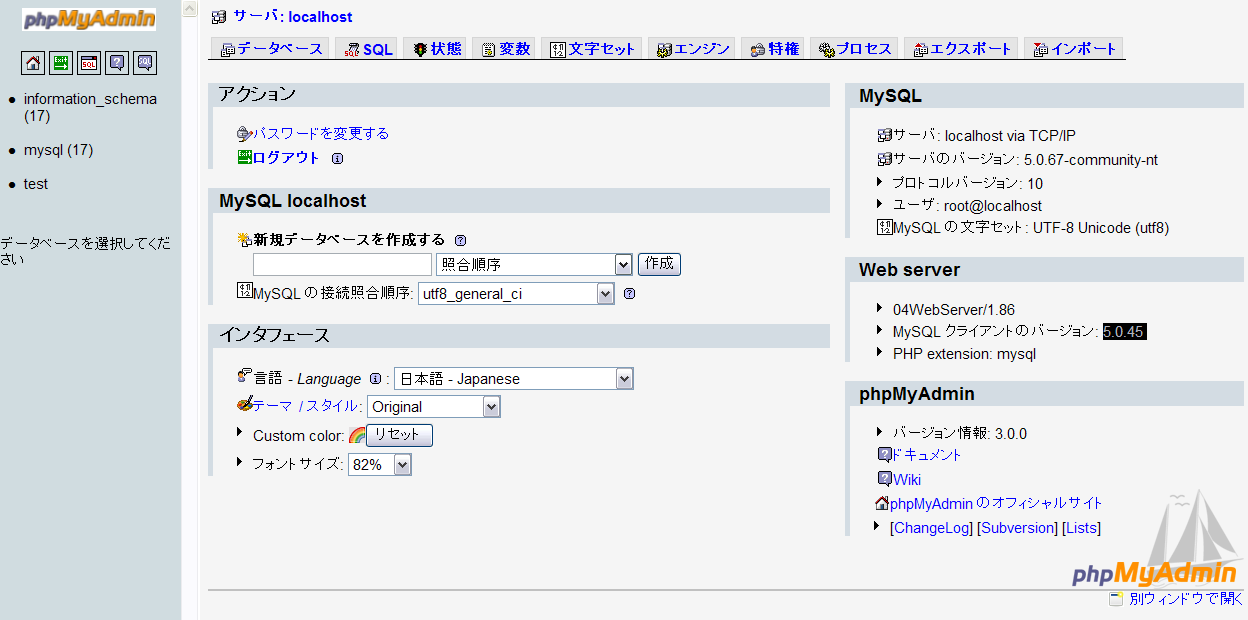Click help icon beside 新規データベースを作成する
This screenshot has height=620, width=1248.
pos(460,240)
